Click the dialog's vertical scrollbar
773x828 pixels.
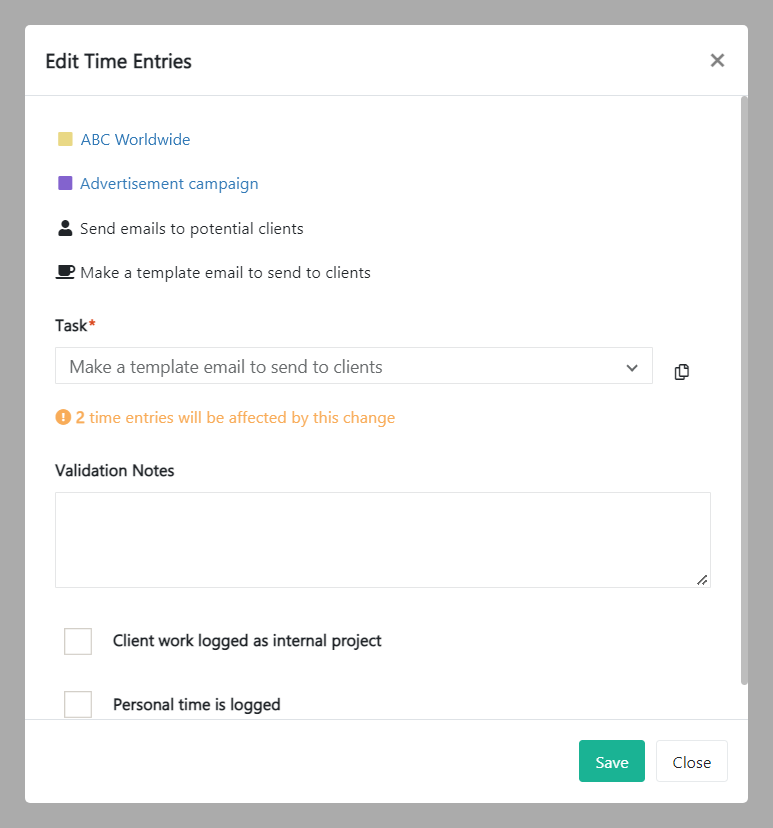pos(743,390)
